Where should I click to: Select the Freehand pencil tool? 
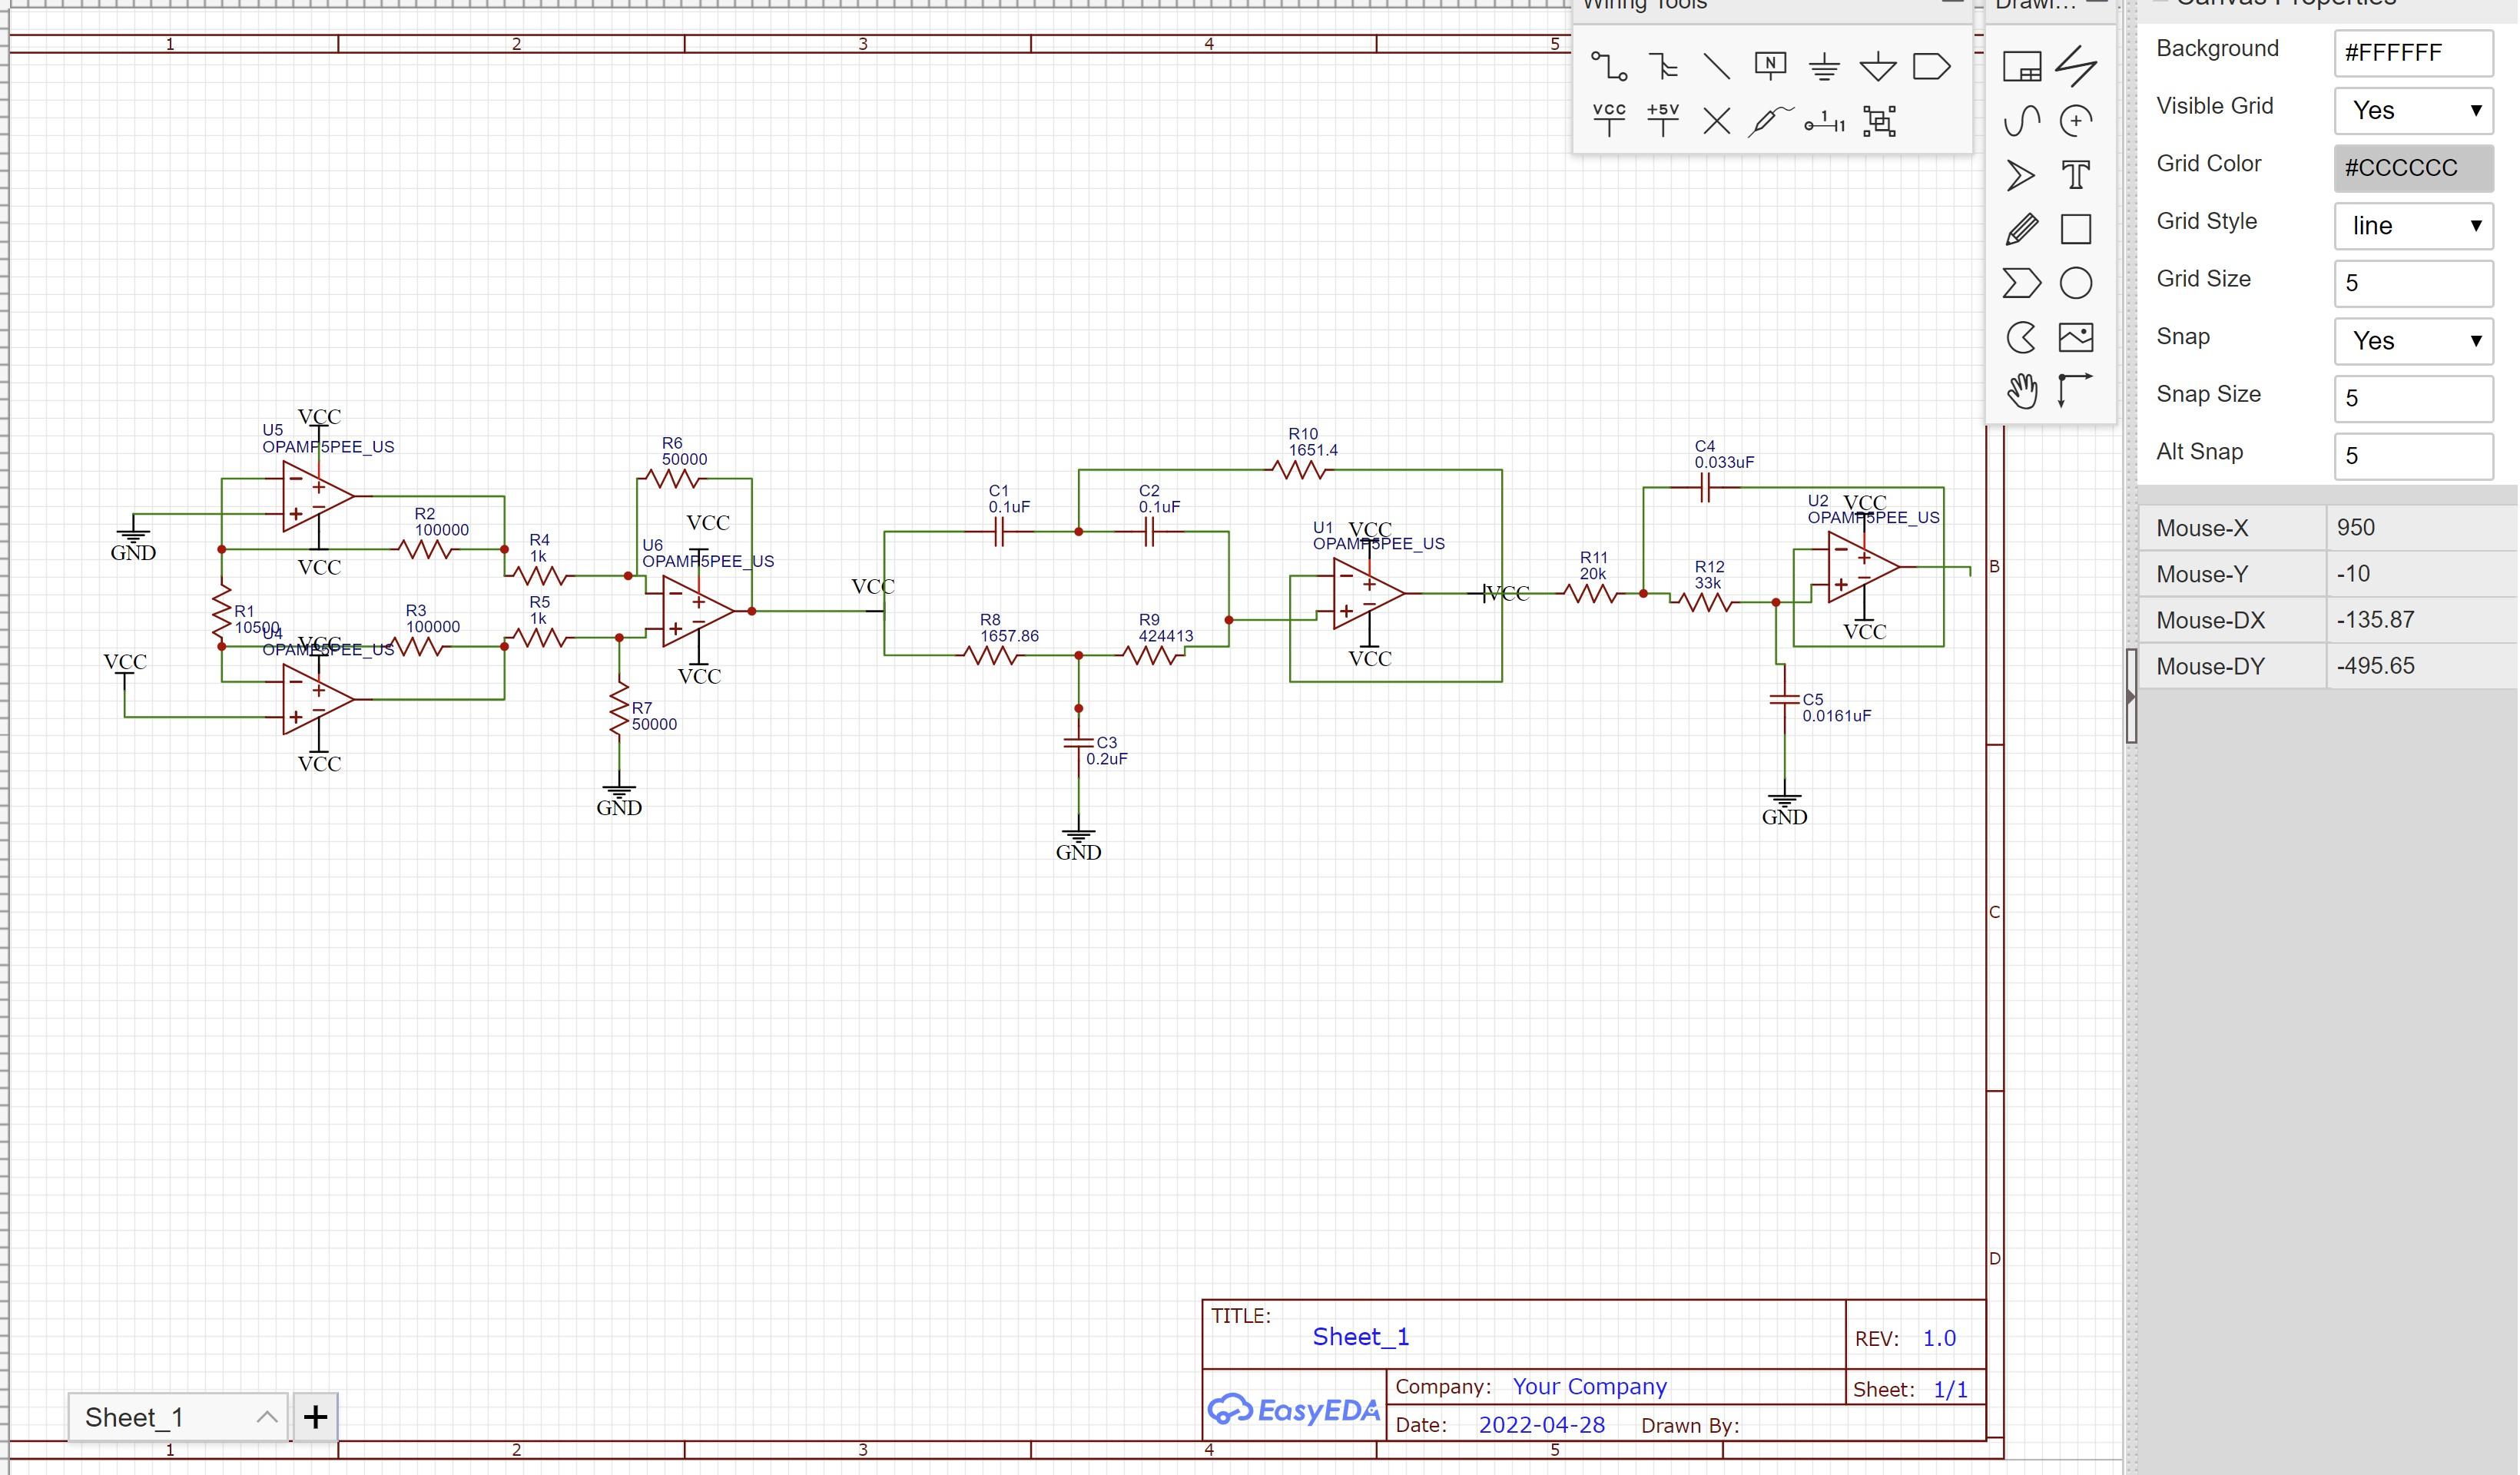(x=2022, y=229)
